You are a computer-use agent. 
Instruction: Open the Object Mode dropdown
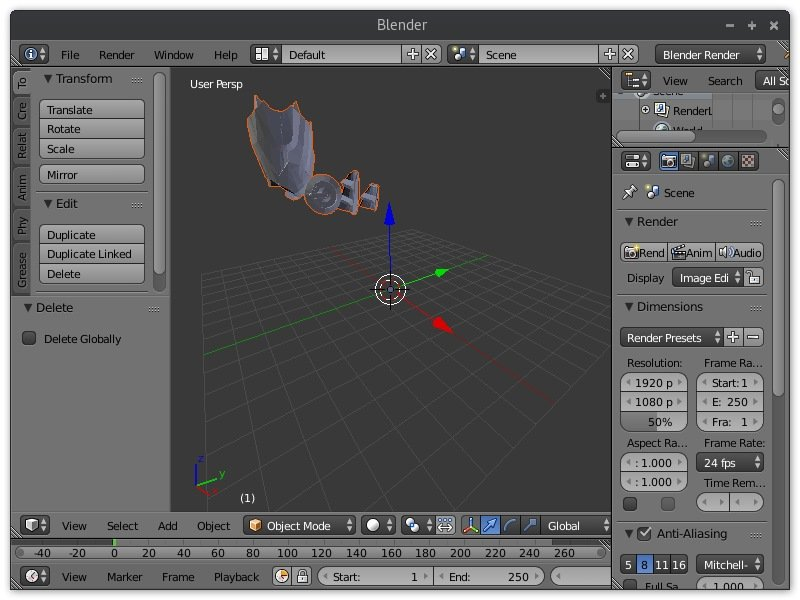click(299, 525)
